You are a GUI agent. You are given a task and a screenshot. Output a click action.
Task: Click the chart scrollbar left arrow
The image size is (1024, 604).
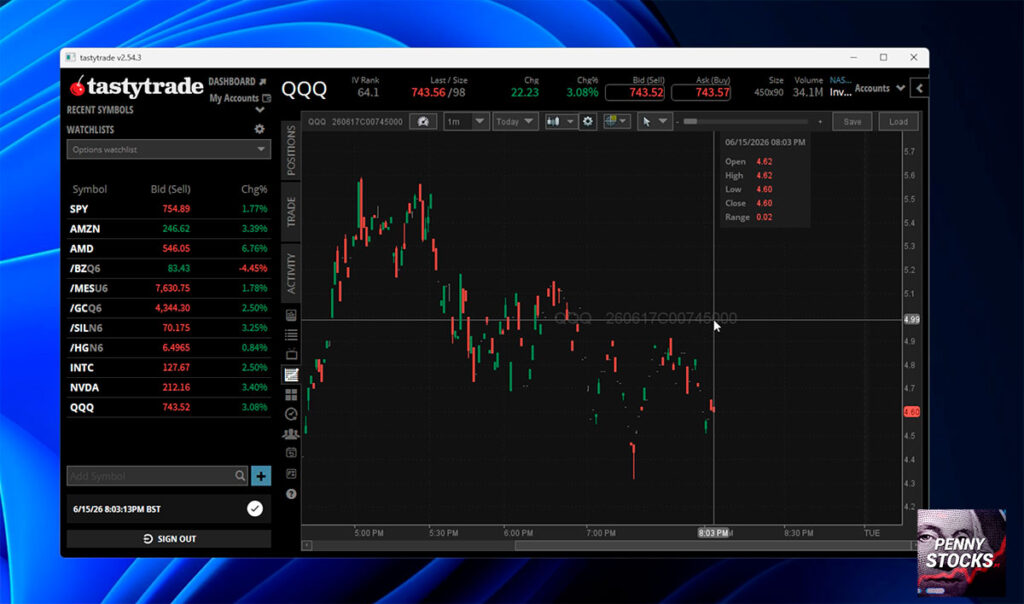tap(306, 545)
